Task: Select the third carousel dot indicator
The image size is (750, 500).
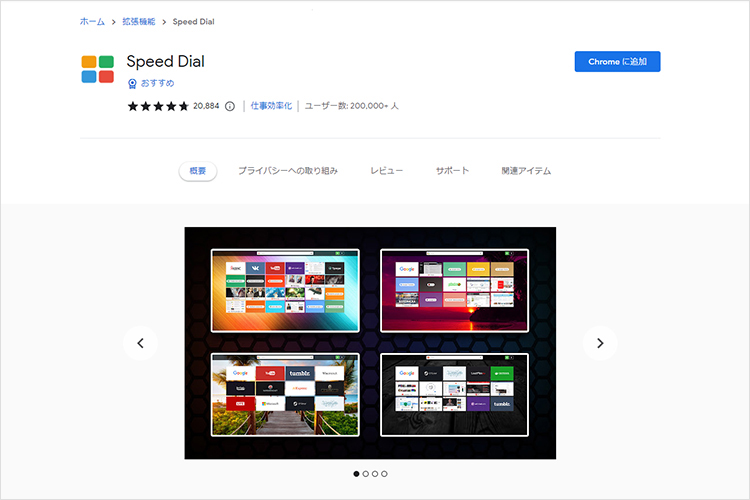Action: click(x=375, y=474)
